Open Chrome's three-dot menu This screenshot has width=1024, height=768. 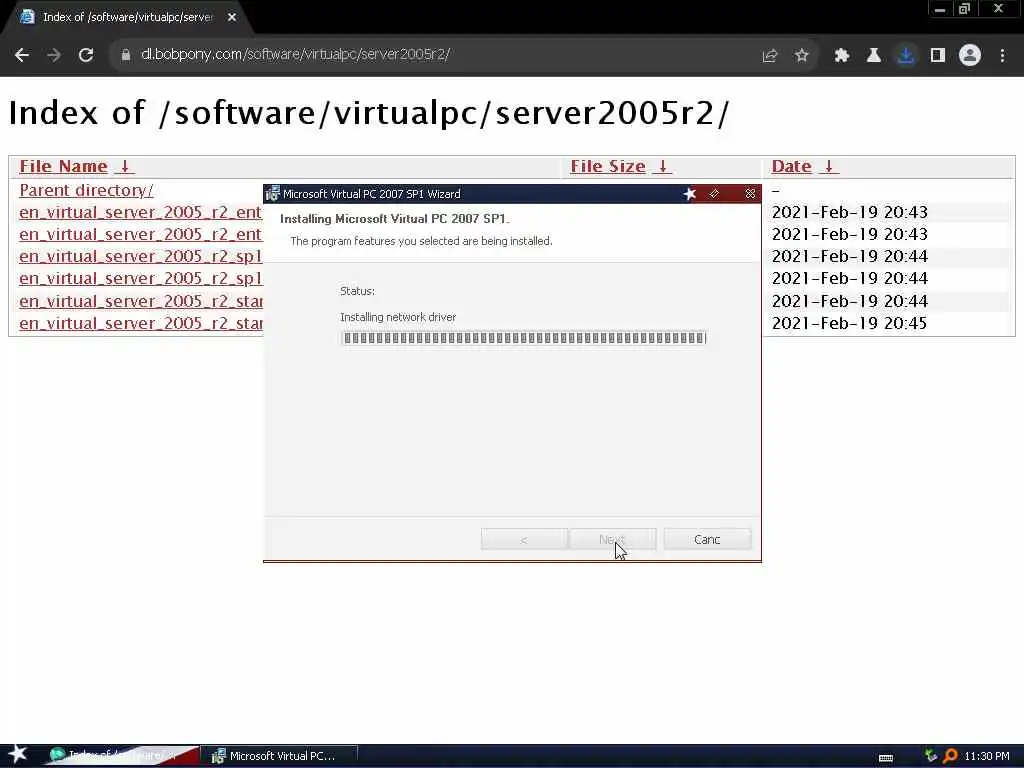pyautogui.click(x=1002, y=56)
